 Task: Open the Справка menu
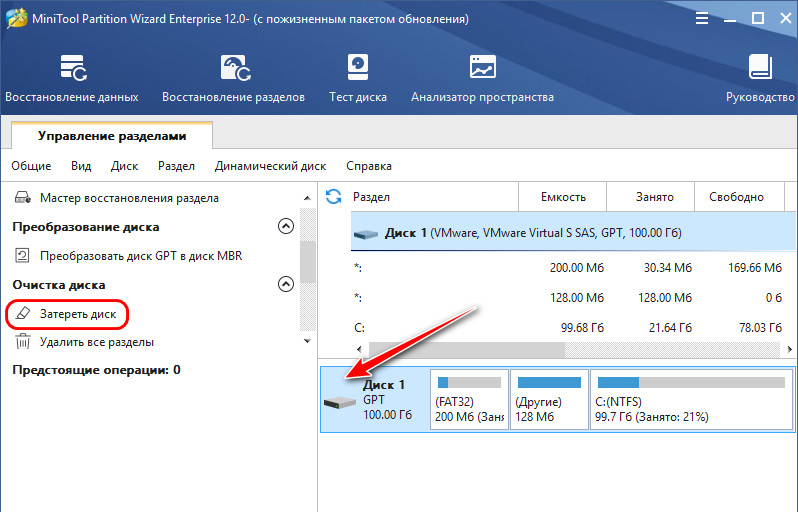point(369,166)
